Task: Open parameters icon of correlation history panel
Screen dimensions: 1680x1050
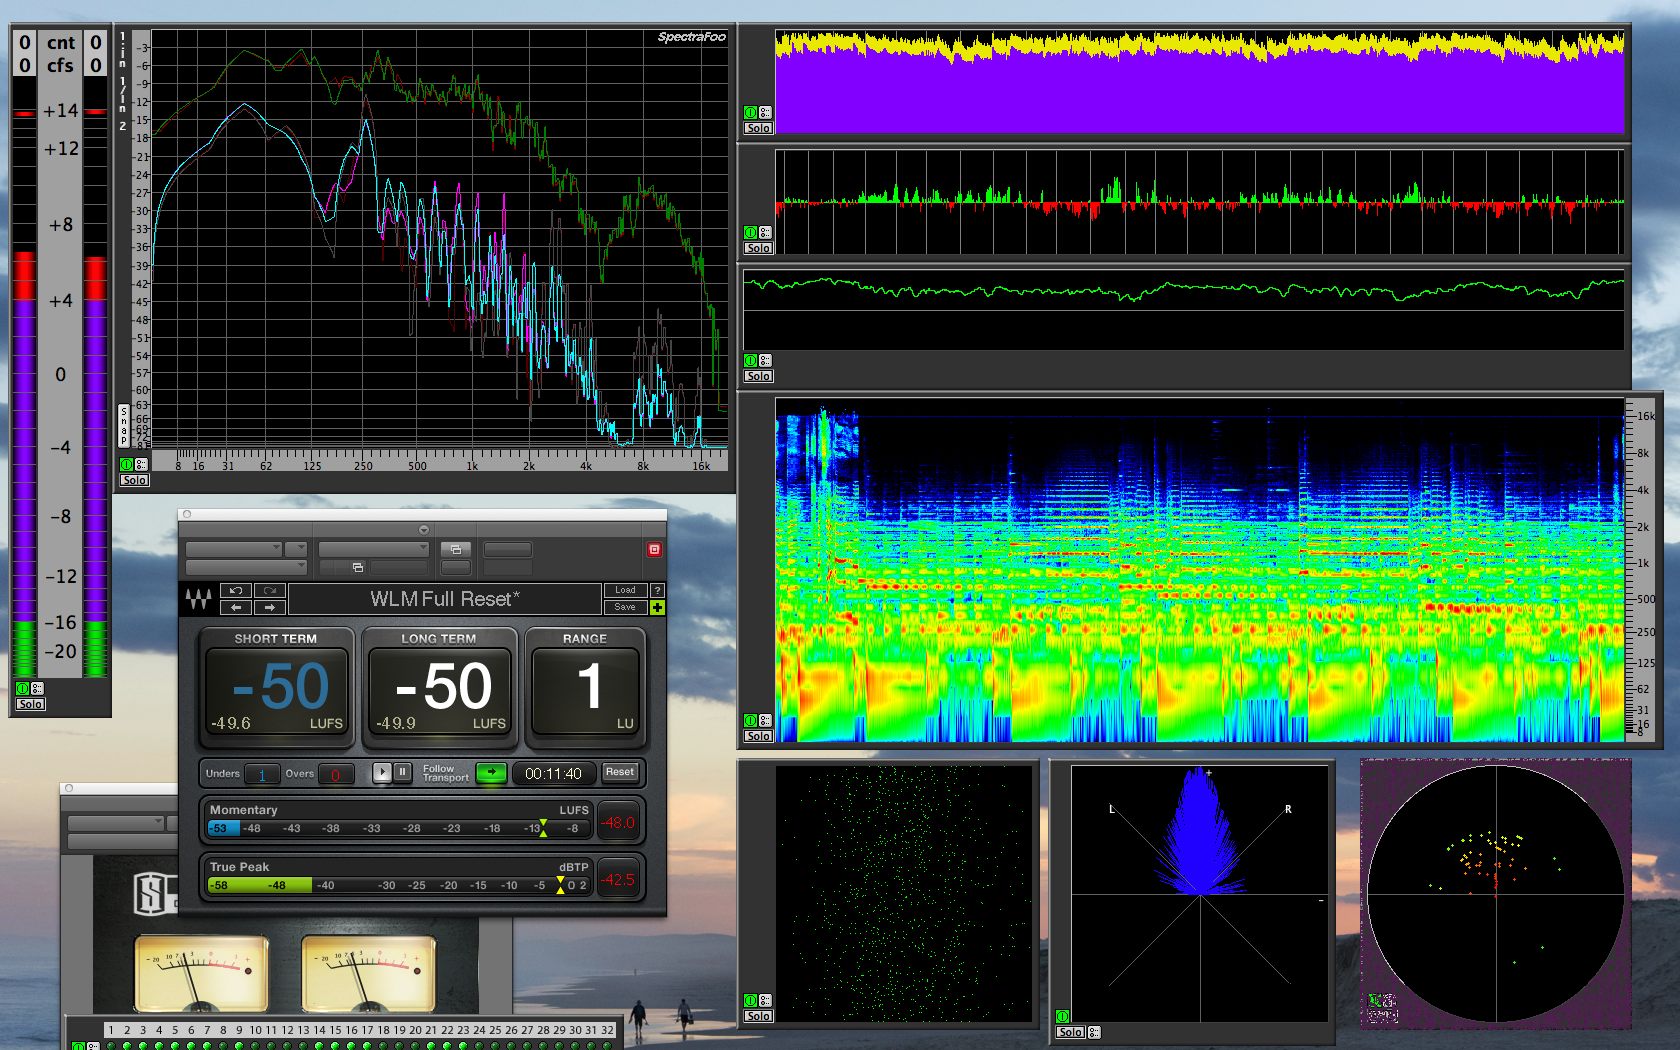Action: pyautogui.click(x=765, y=360)
